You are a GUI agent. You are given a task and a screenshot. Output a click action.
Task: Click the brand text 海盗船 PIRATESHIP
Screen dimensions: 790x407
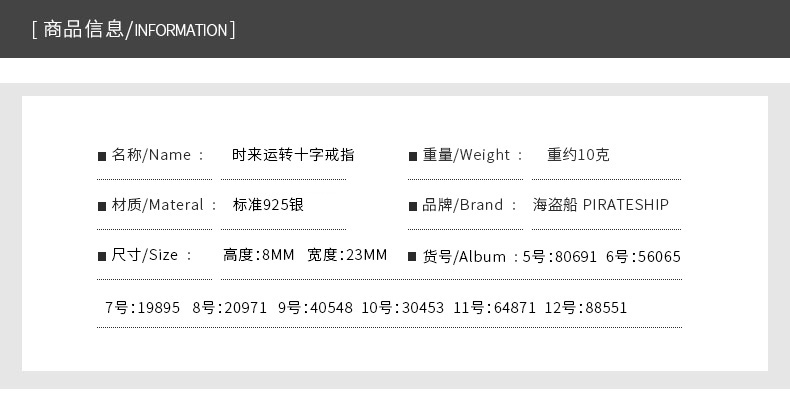point(601,205)
